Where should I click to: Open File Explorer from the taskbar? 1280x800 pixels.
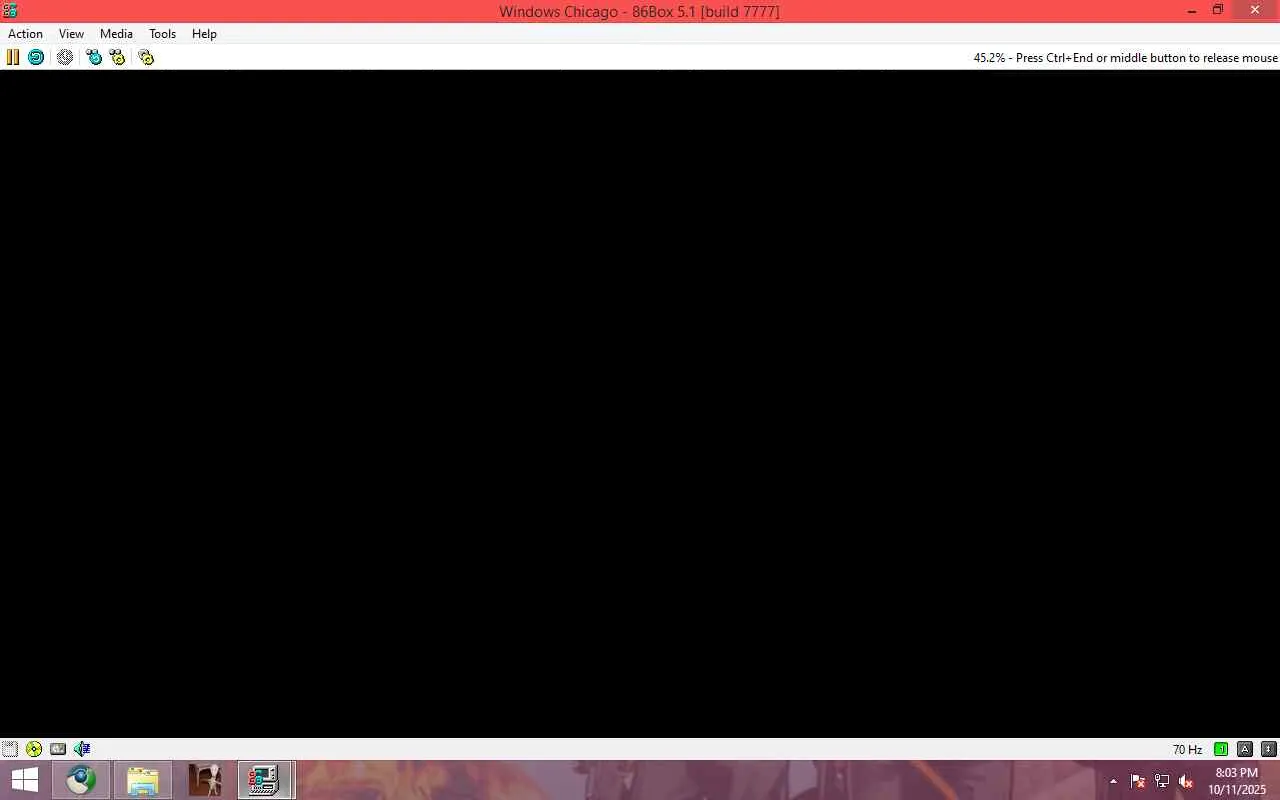pyautogui.click(x=143, y=780)
